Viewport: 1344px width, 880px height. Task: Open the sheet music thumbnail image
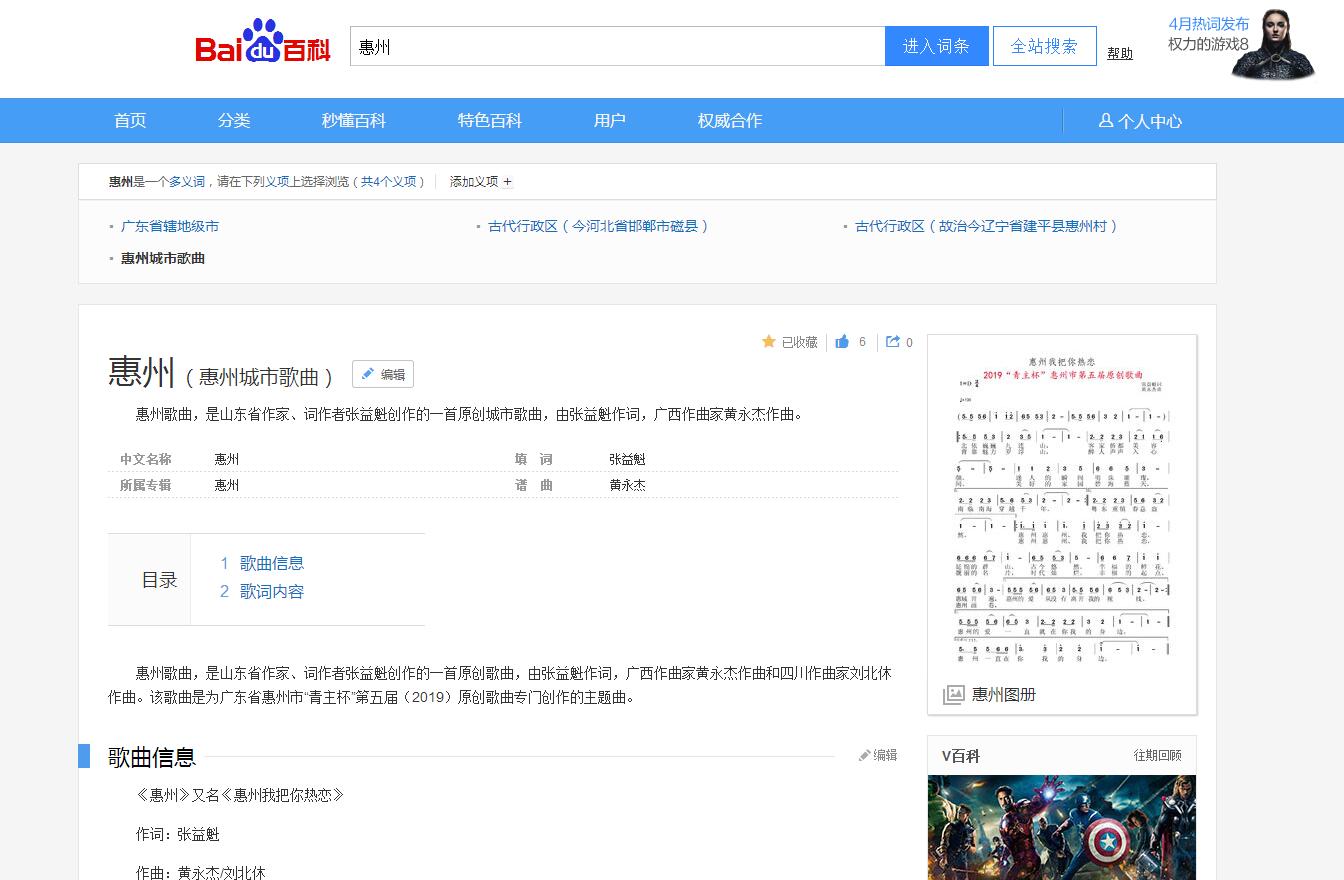pos(1061,508)
